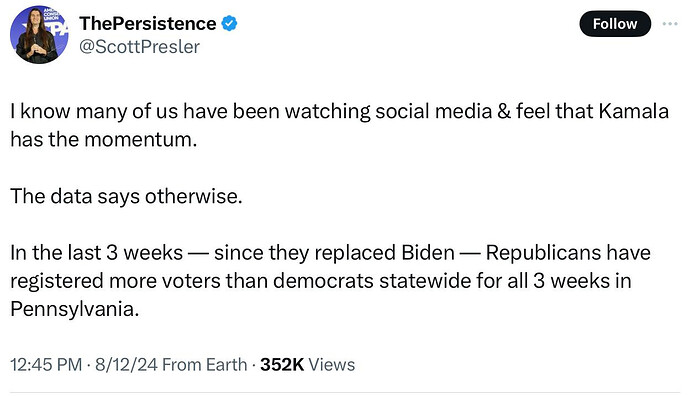Click the paragraph mentioning Kamala's momentum
Screen dimensions: 690x396
tap(339, 125)
